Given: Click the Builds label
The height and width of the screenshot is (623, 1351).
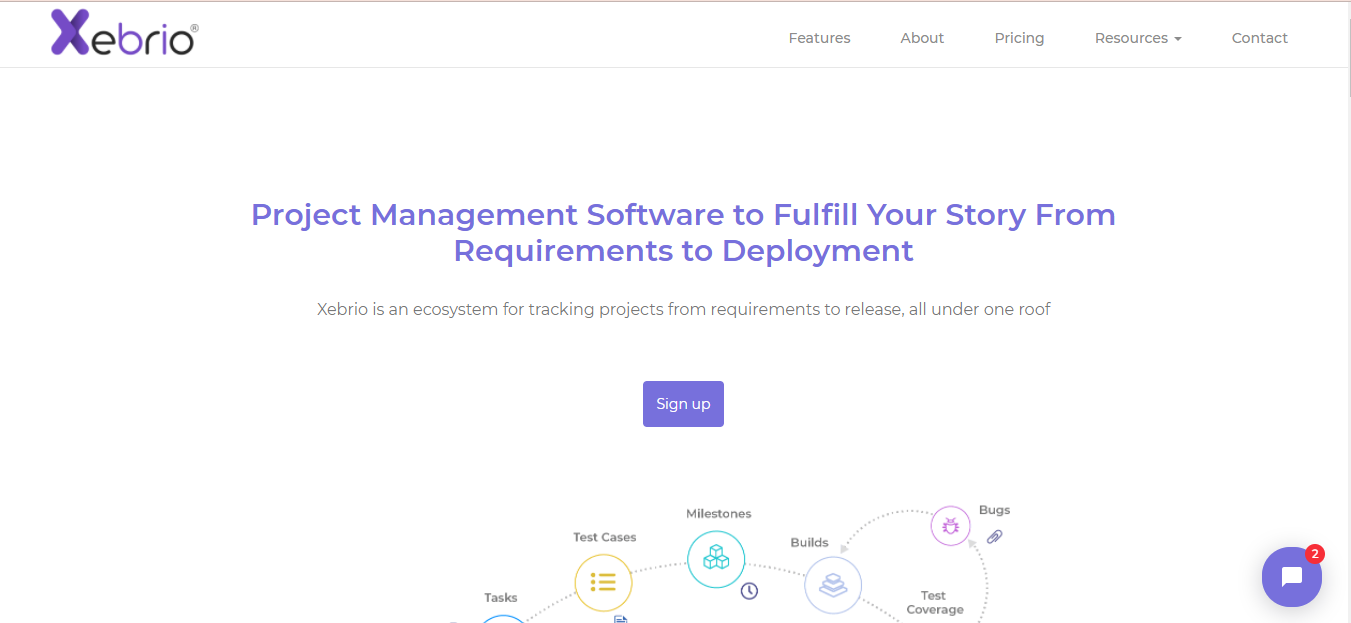Looking at the screenshot, I should click(x=809, y=542).
